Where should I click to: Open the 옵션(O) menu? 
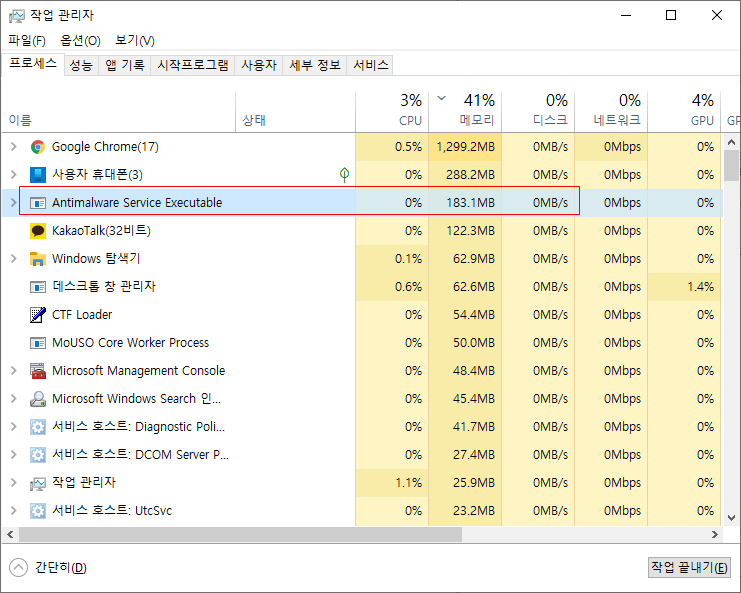(x=80, y=41)
